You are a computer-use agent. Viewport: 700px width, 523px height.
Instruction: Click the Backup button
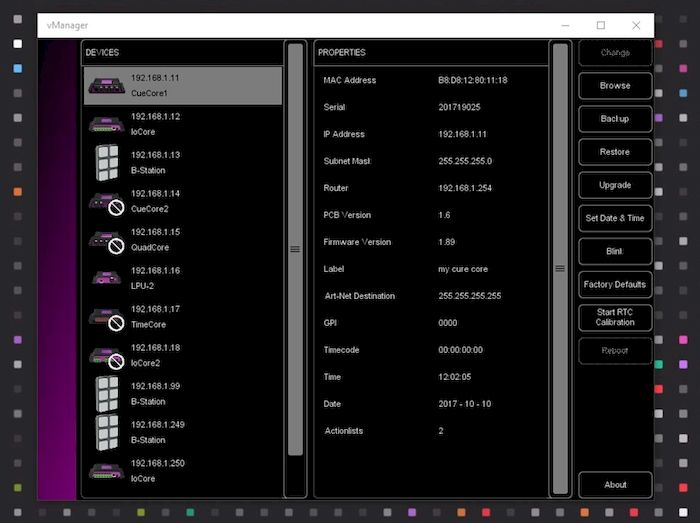[615, 119]
